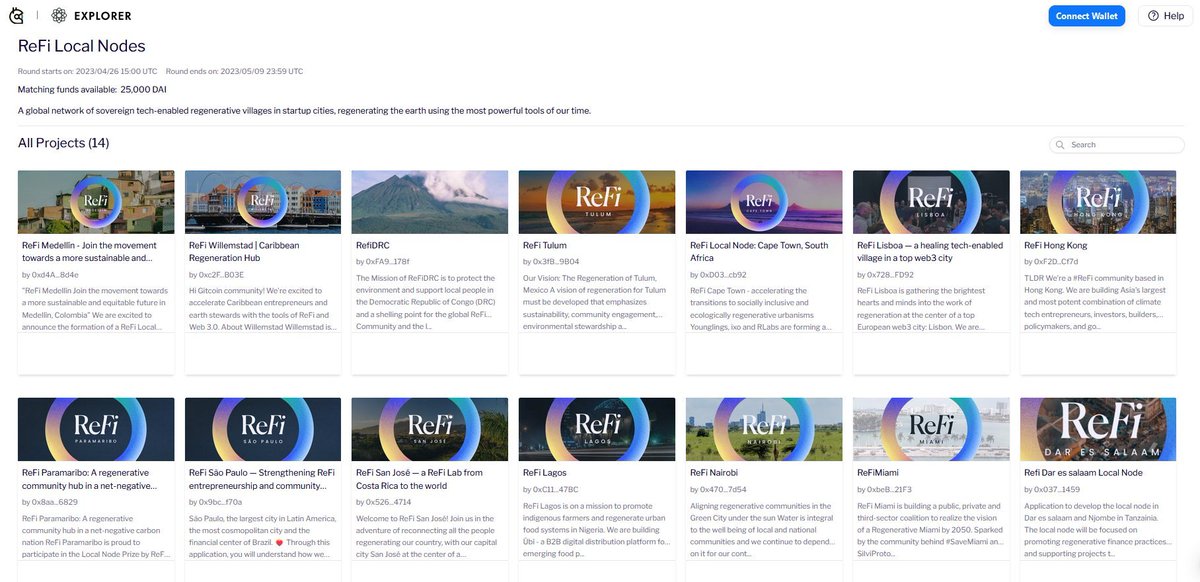Image resolution: width=1200 pixels, height=582 pixels.
Task: Open the ReFi Willemstad banner image
Action: pos(263,202)
